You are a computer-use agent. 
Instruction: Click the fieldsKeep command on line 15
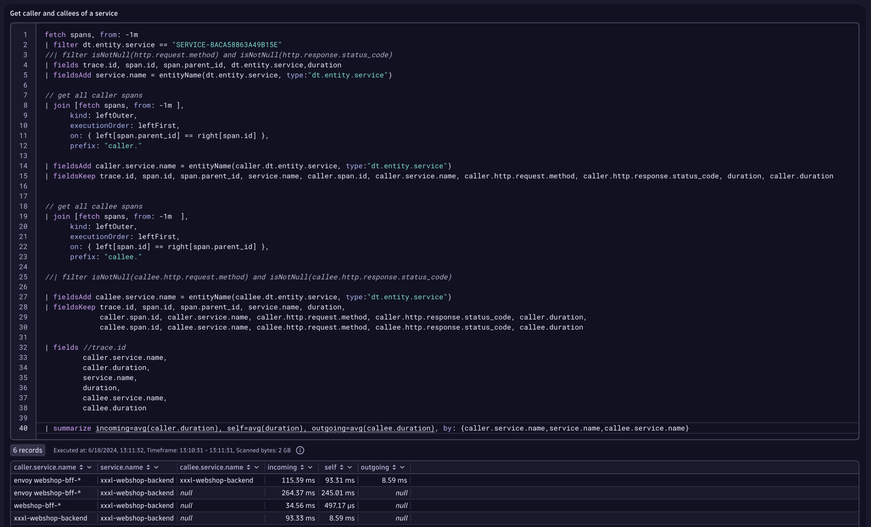click(x=74, y=176)
